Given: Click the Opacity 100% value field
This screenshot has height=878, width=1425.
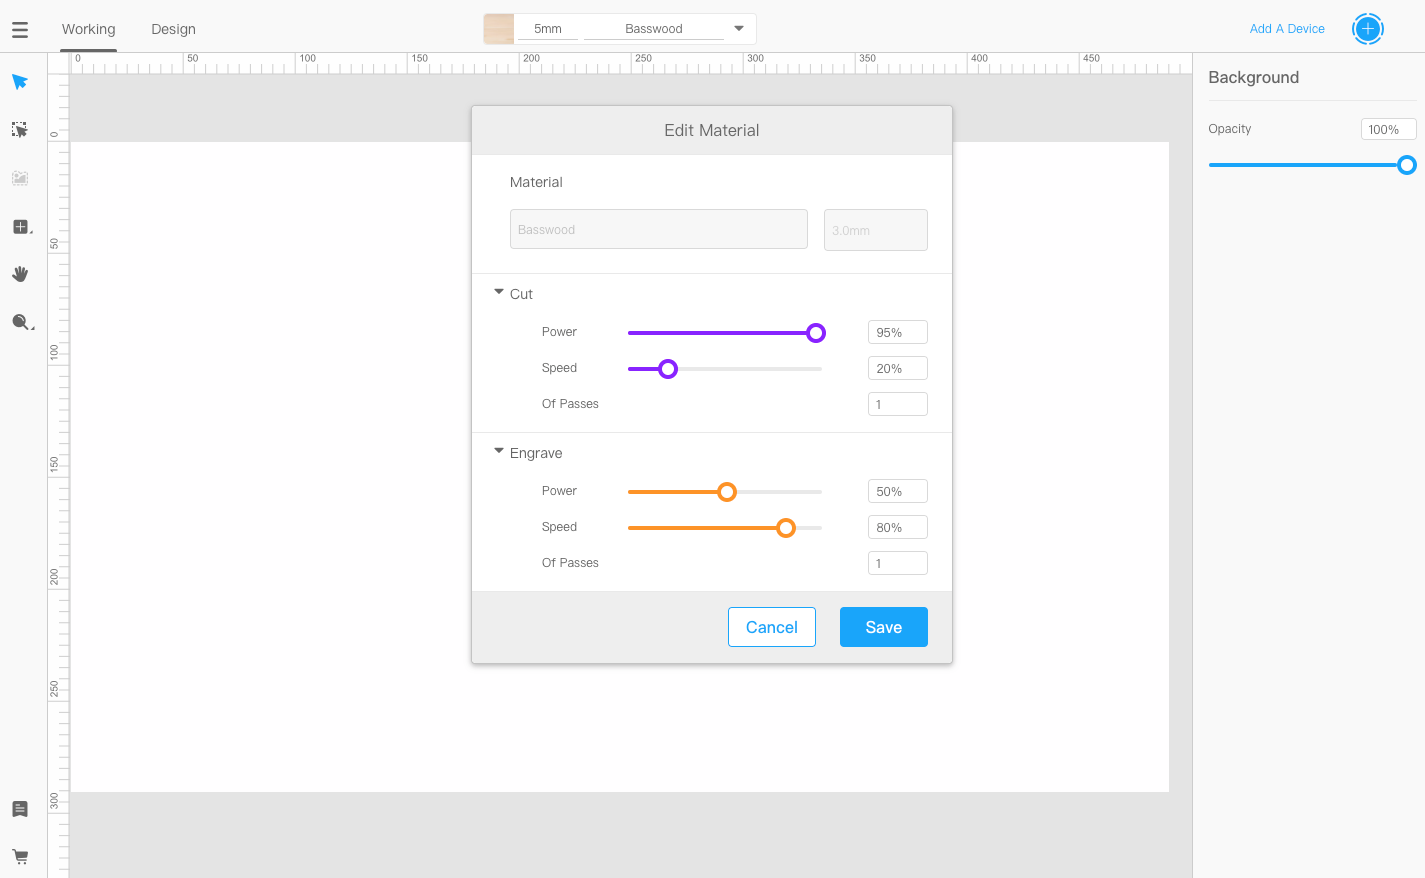Looking at the screenshot, I should click(1388, 129).
